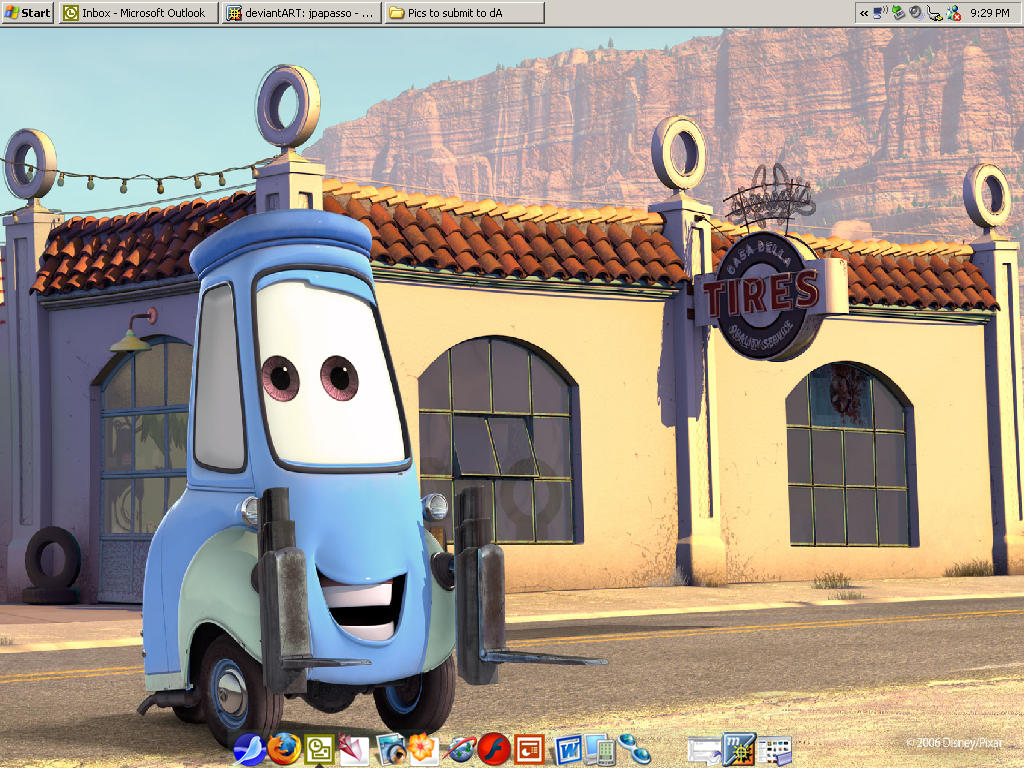This screenshot has height=768, width=1024.
Task: Open Windows Messenger tray icon
Action: tap(953, 12)
